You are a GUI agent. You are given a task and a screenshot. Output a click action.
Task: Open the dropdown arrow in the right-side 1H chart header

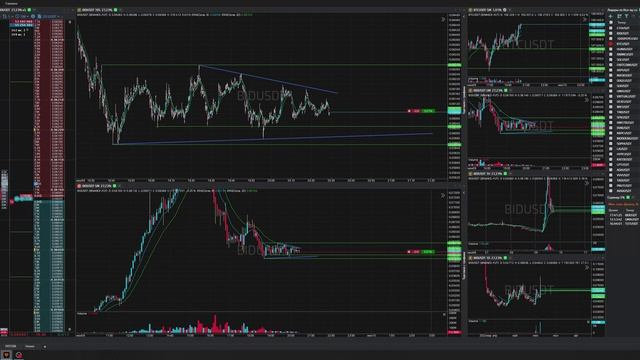click(511, 173)
